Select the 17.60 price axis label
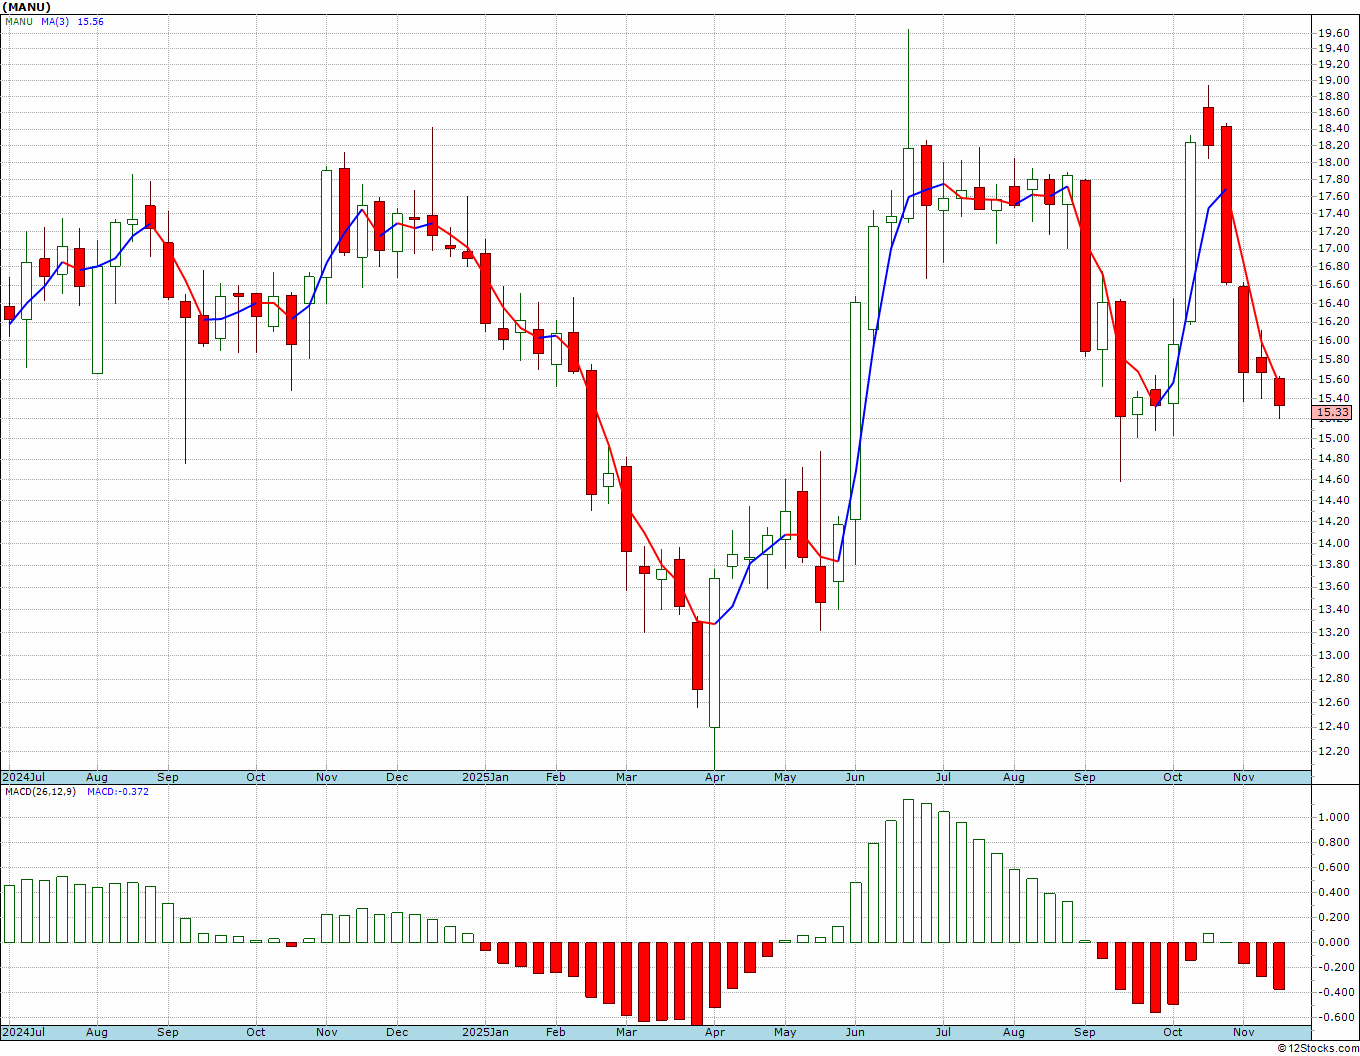The image size is (1360, 1056). coord(1333,196)
